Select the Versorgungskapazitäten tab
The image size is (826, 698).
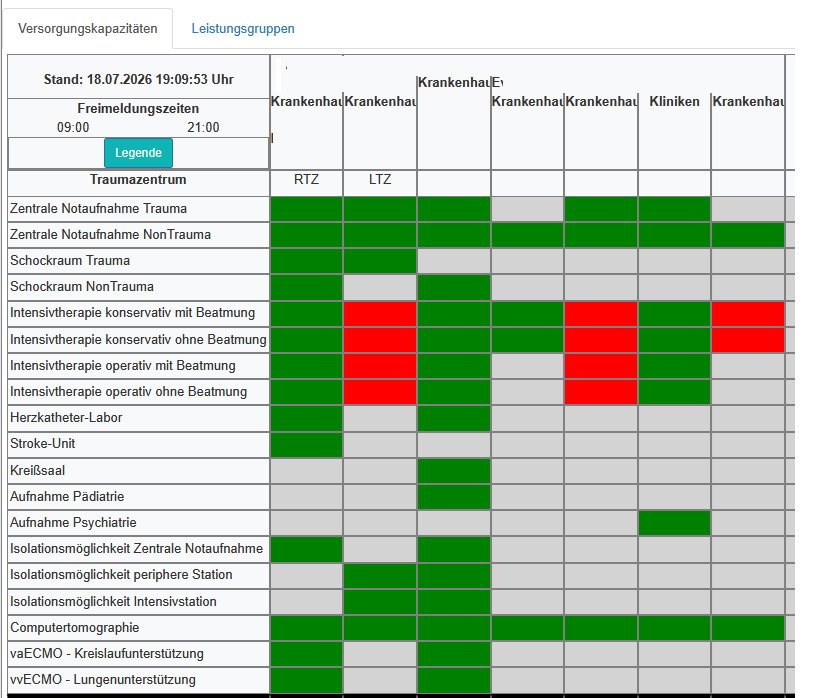(87, 28)
